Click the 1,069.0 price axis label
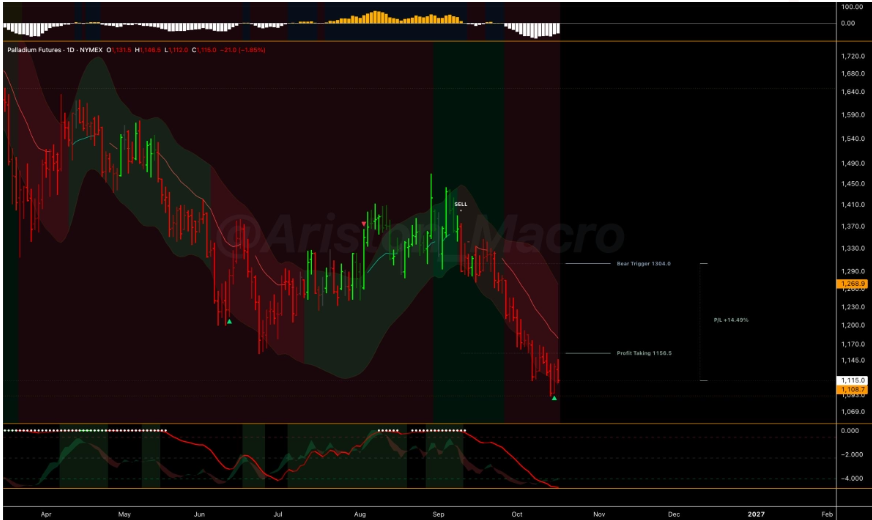 (x=853, y=412)
